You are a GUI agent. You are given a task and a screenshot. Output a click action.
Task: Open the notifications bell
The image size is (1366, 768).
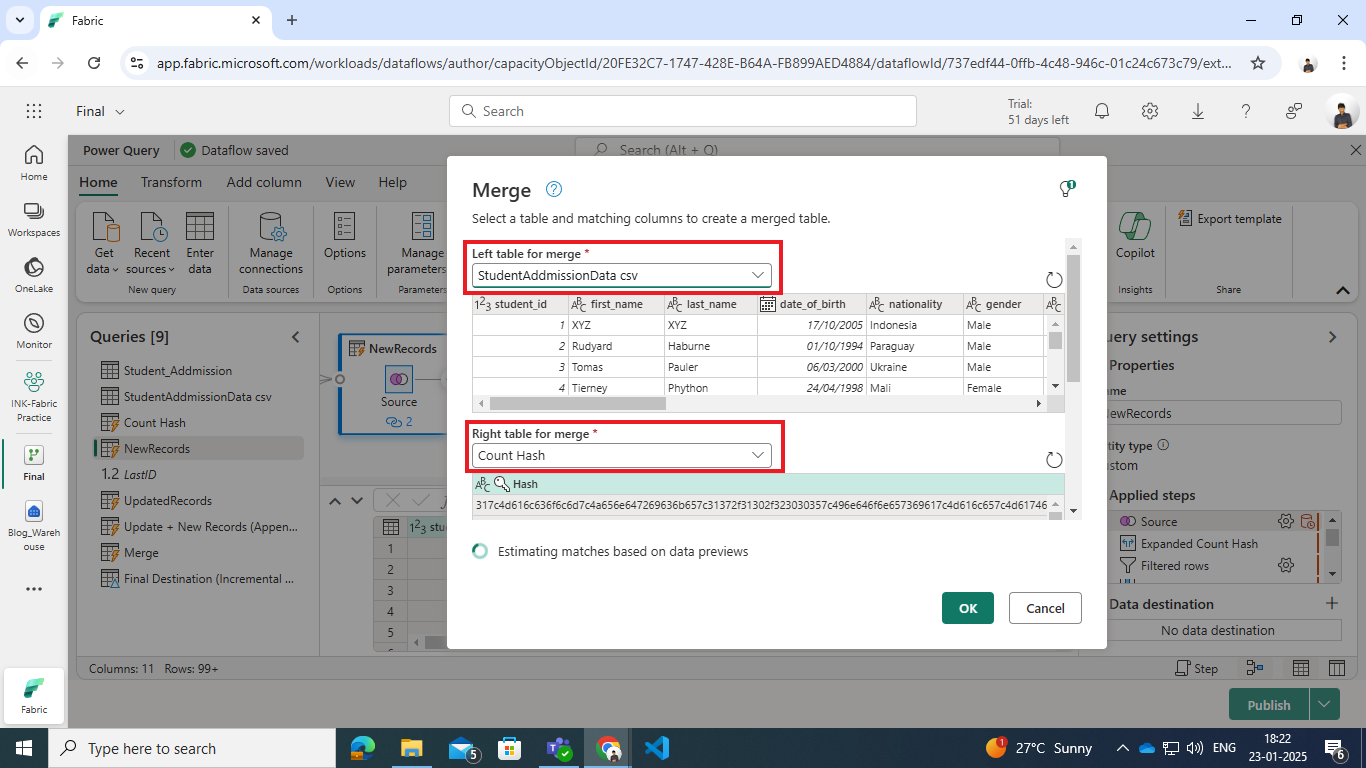[x=1102, y=111]
